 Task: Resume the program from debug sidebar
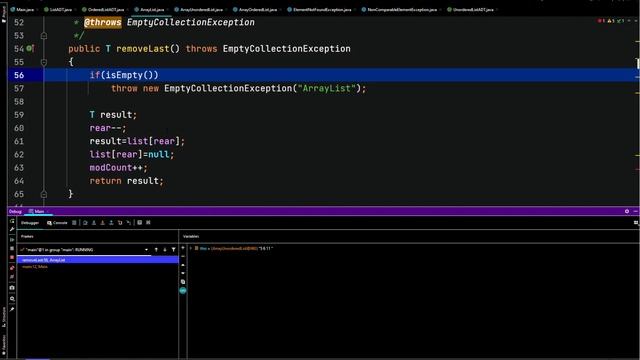(12, 240)
